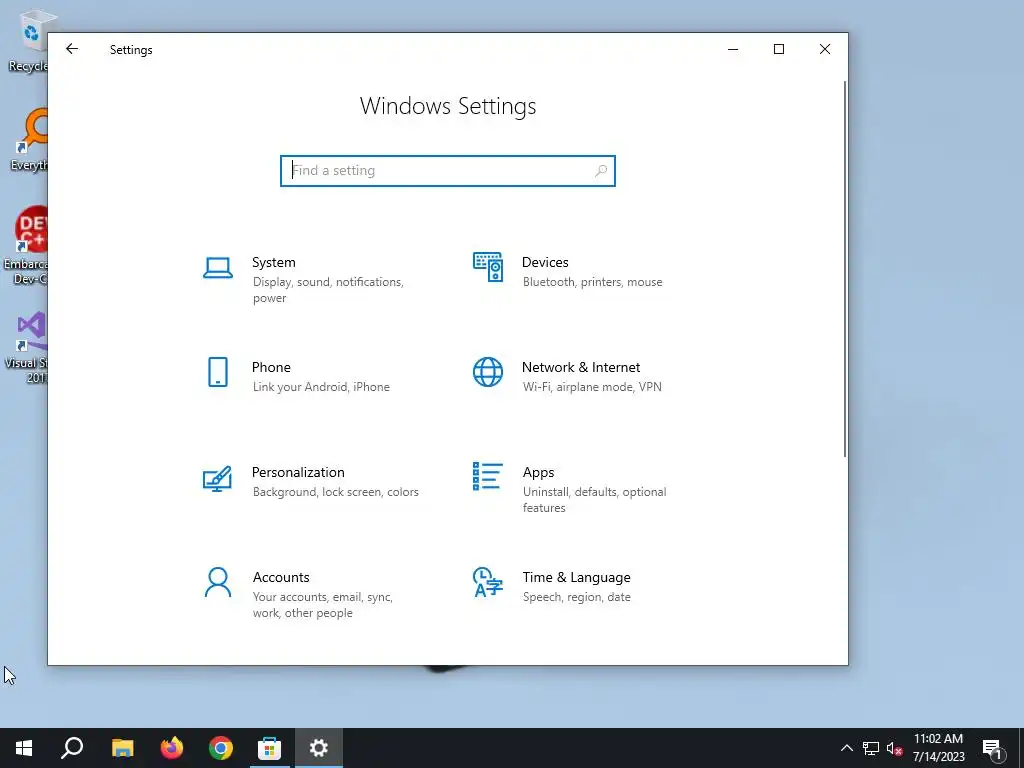Image resolution: width=1024 pixels, height=768 pixels.
Task: Click the Accounts category title
Action: point(281,578)
